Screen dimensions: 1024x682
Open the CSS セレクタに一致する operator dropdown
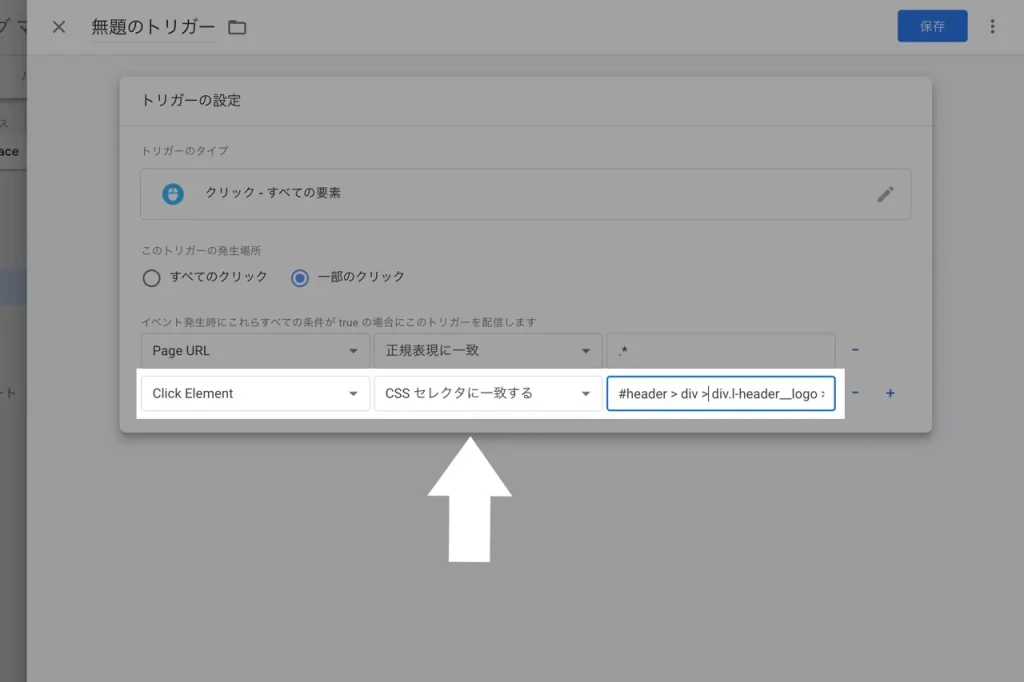point(488,393)
